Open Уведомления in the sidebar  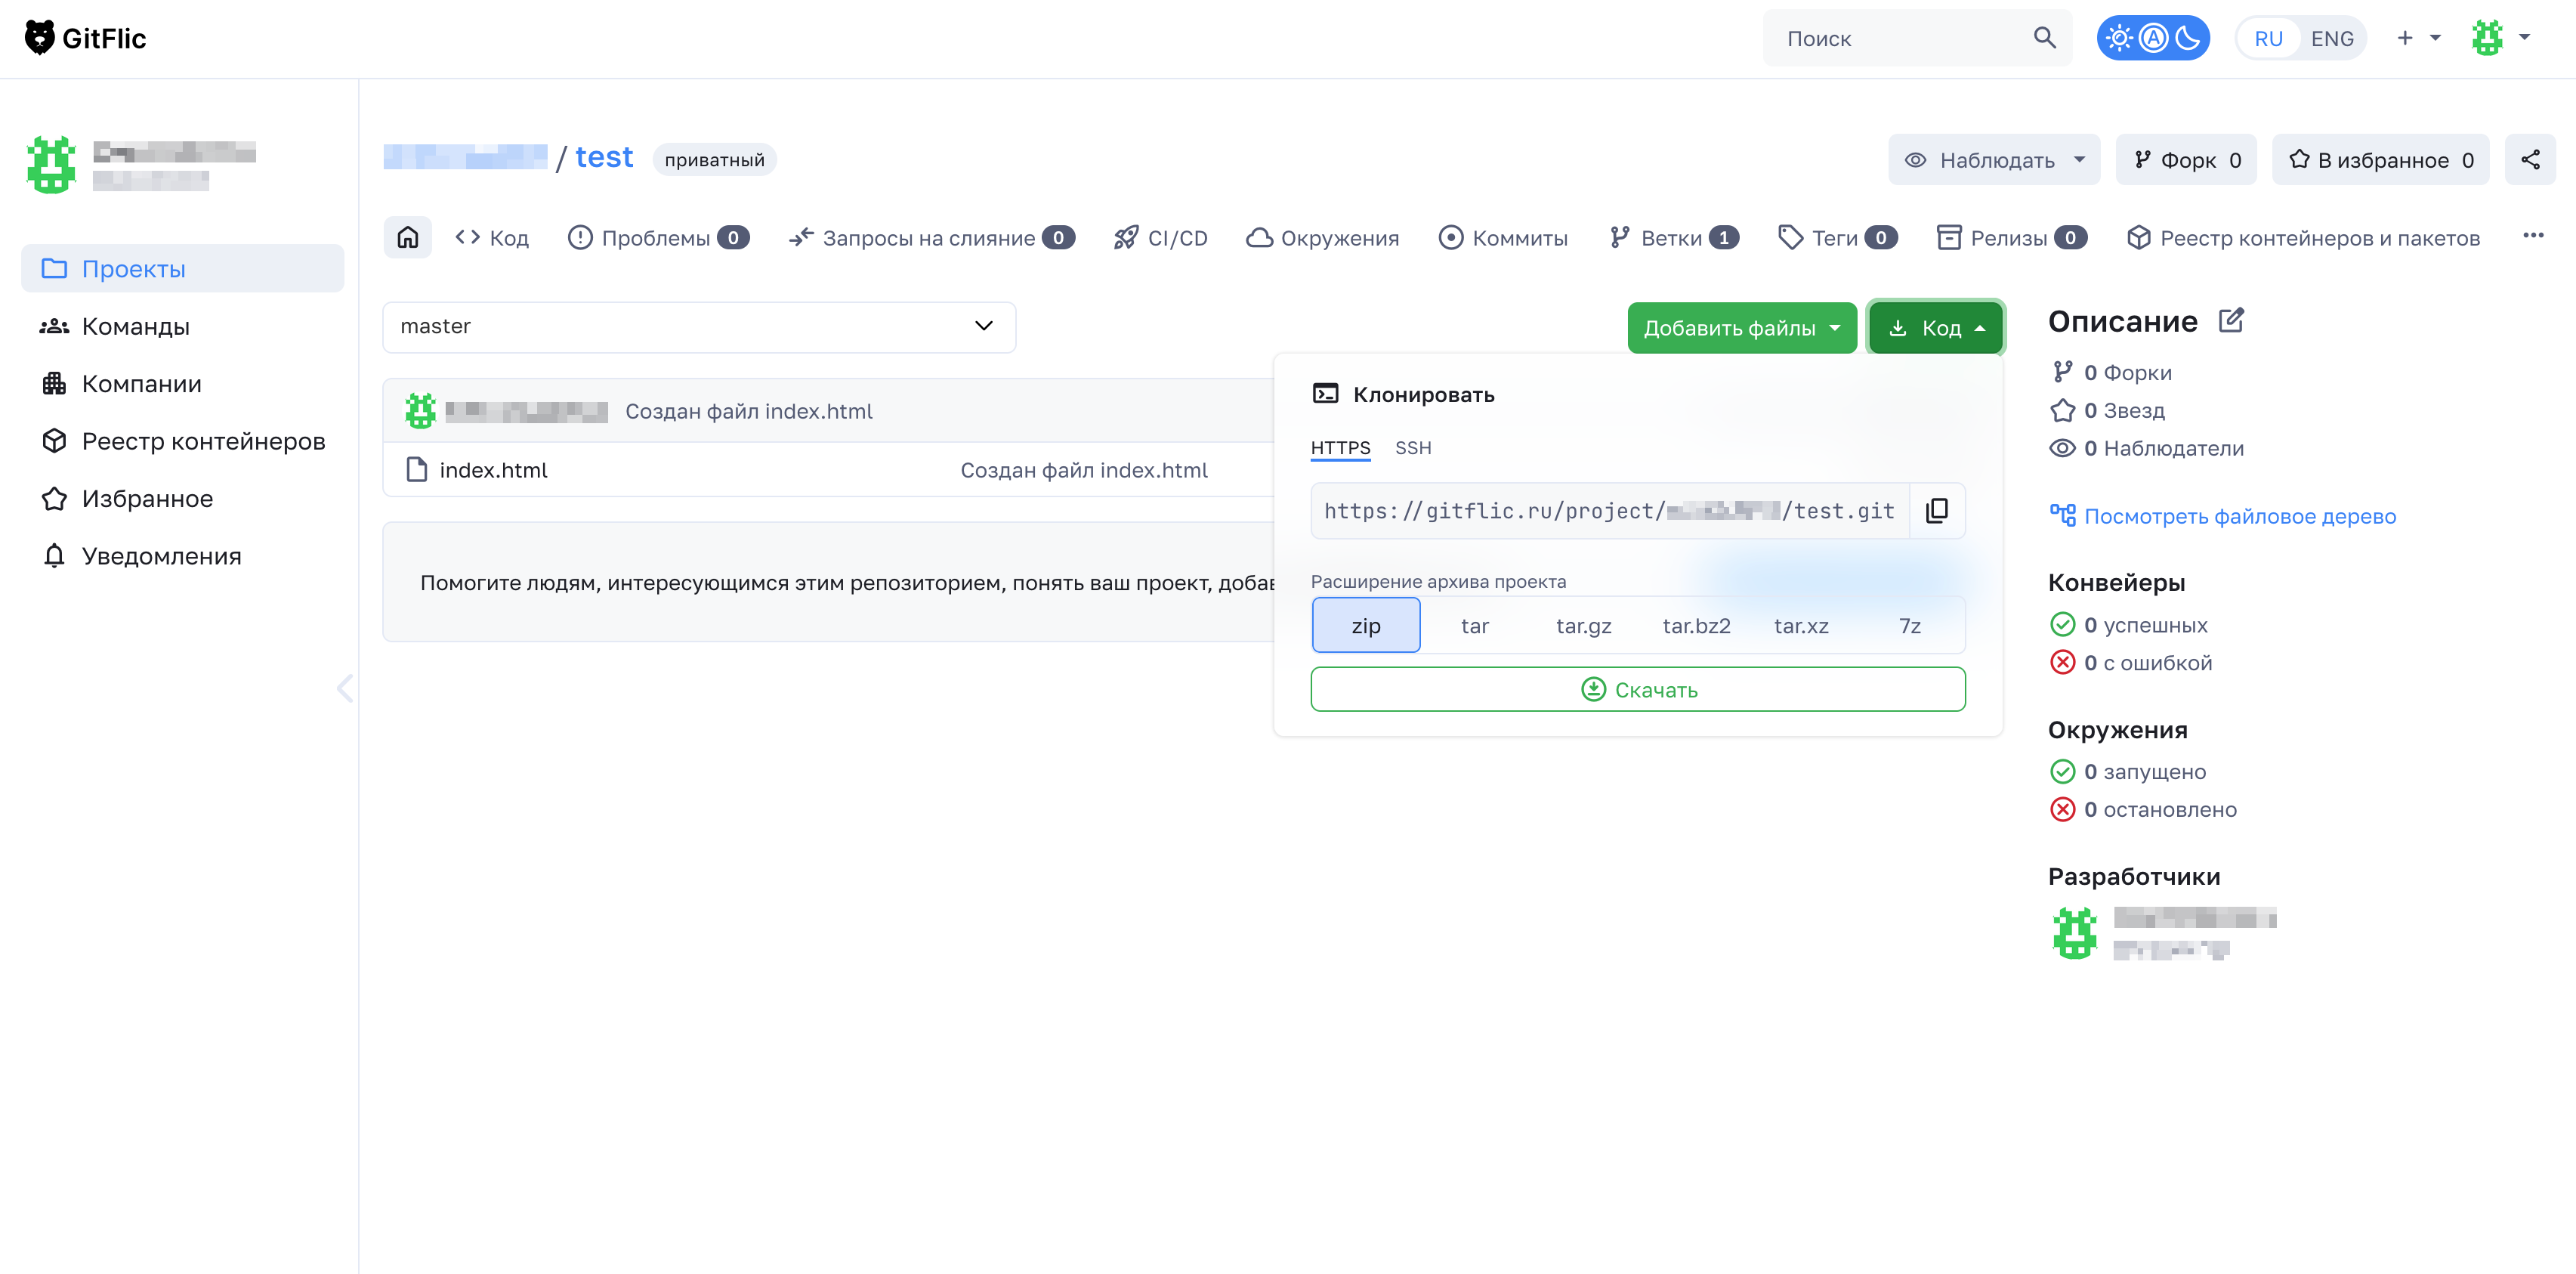point(182,556)
